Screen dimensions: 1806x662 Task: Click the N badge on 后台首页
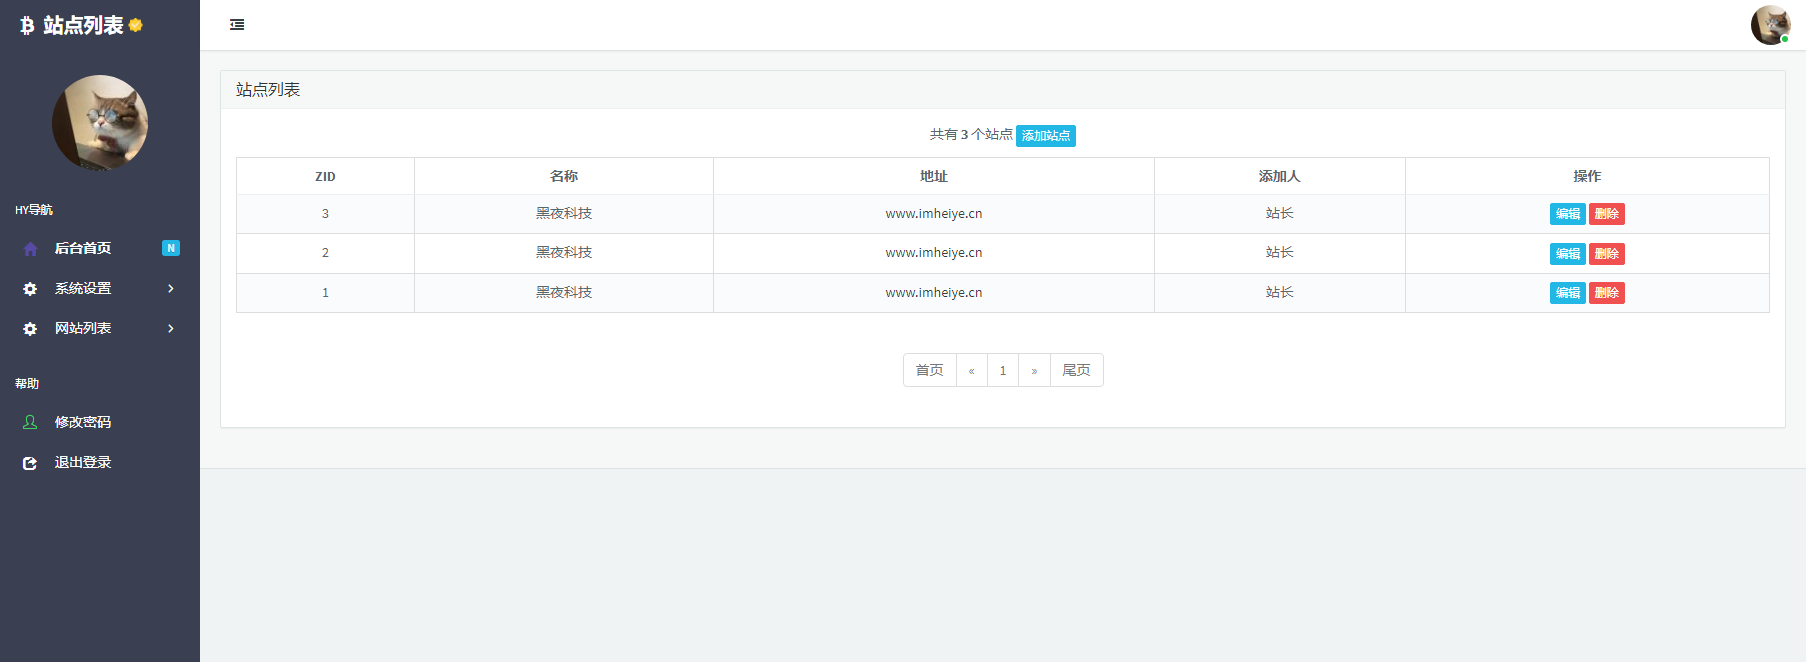pyautogui.click(x=171, y=248)
